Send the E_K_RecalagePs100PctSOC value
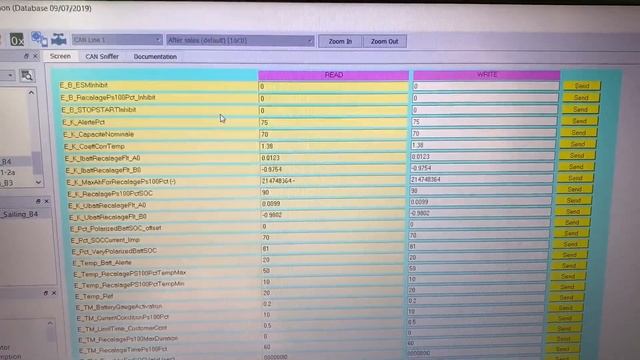The height and width of the screenshot is (360, 640). (574, 189)
